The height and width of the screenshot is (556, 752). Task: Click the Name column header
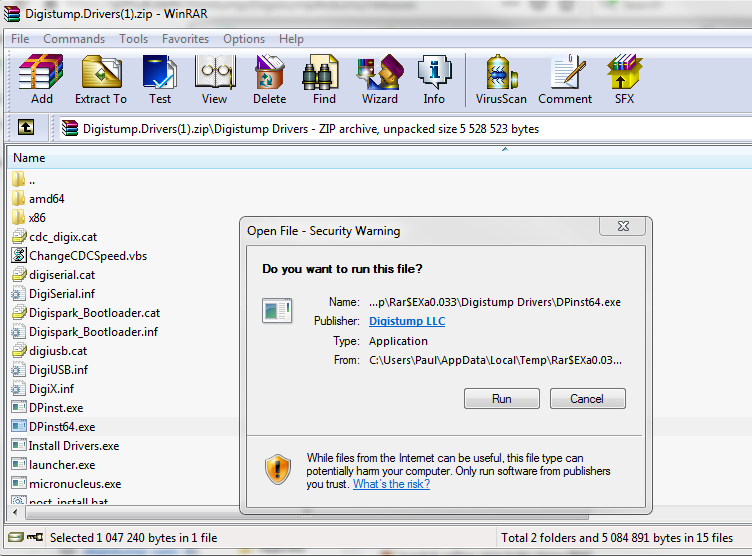point(29,158)
